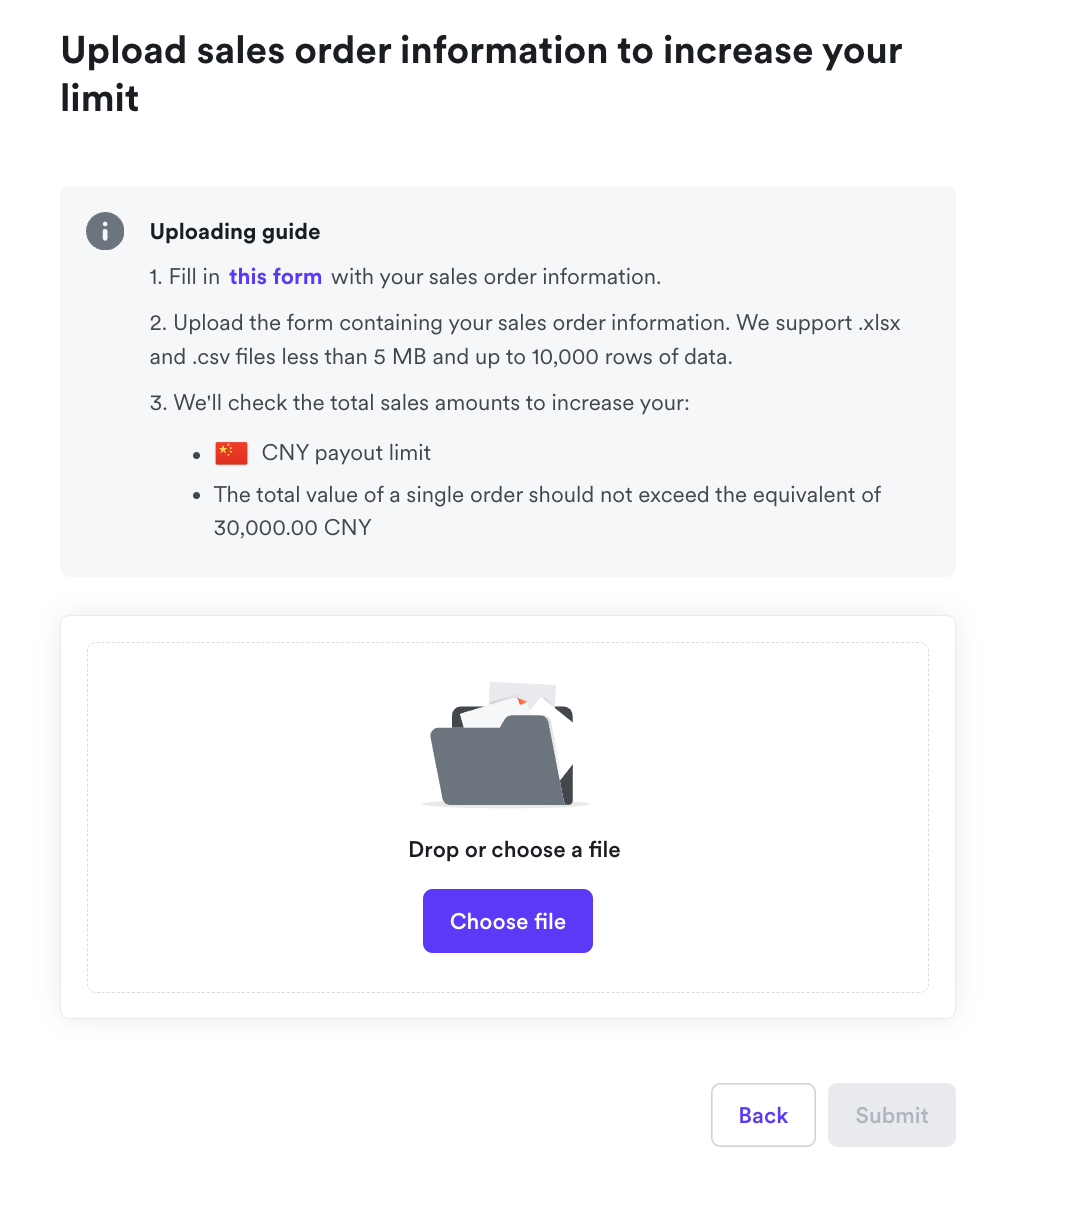
Task: Click the grayed-out Submit button
Action: [x=891, y=1115]
